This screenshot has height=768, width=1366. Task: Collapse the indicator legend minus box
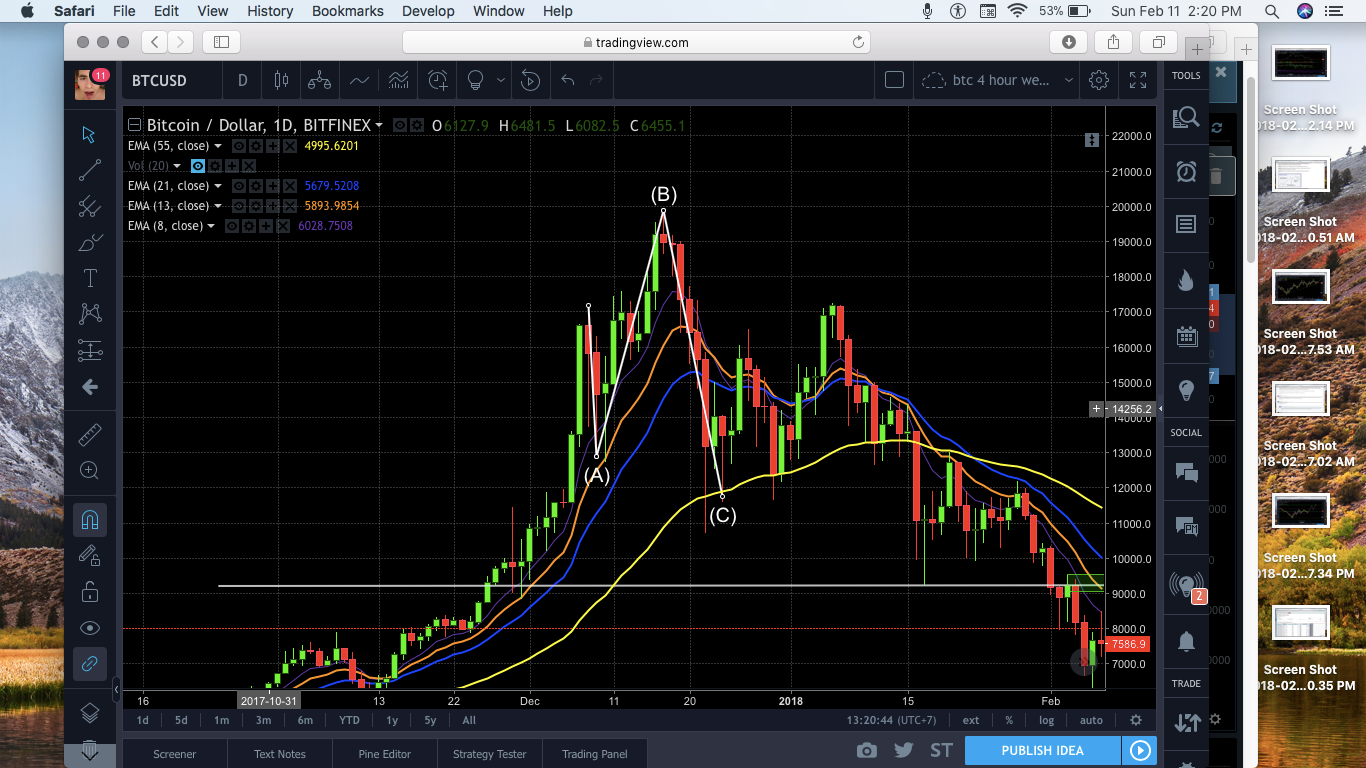(x=135, y=125)
